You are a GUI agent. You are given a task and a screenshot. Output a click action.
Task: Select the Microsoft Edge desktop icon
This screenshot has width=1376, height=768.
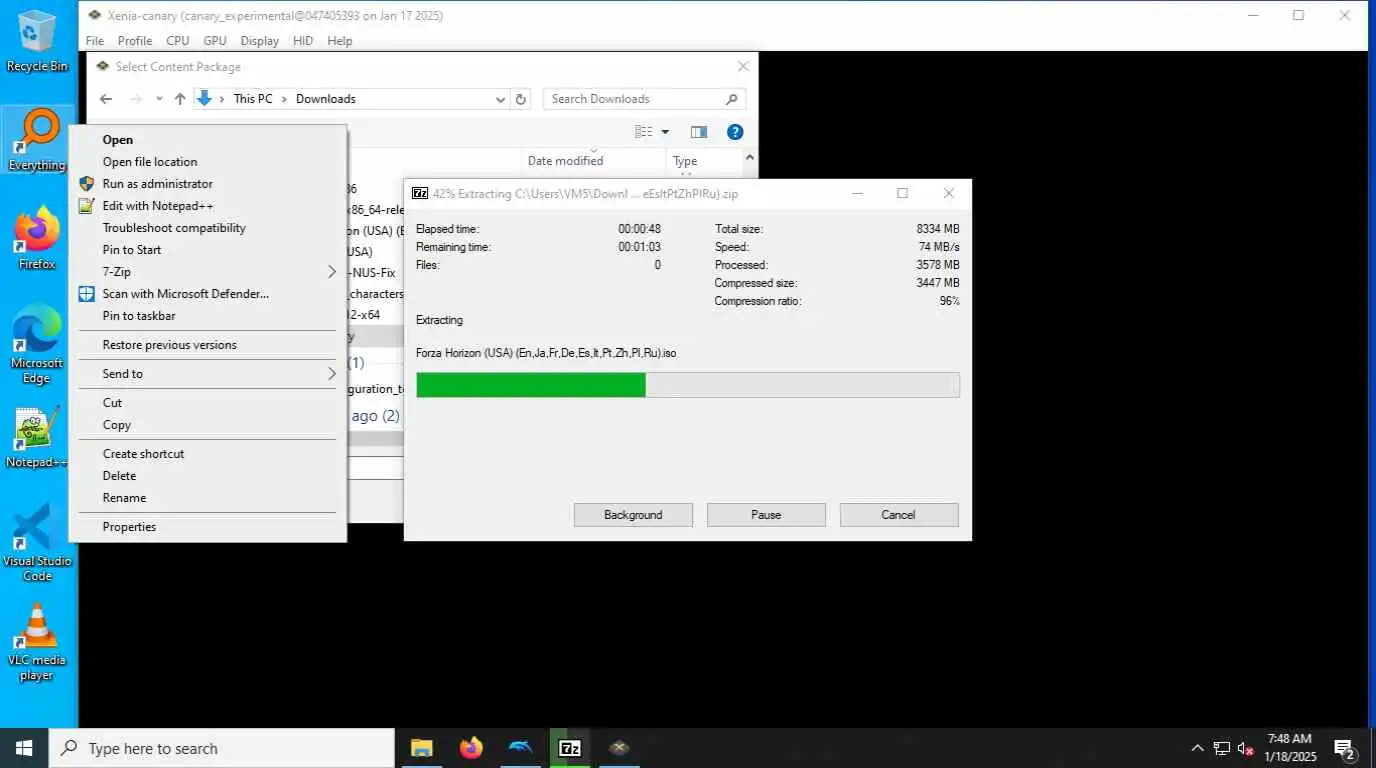coord(37,345)
